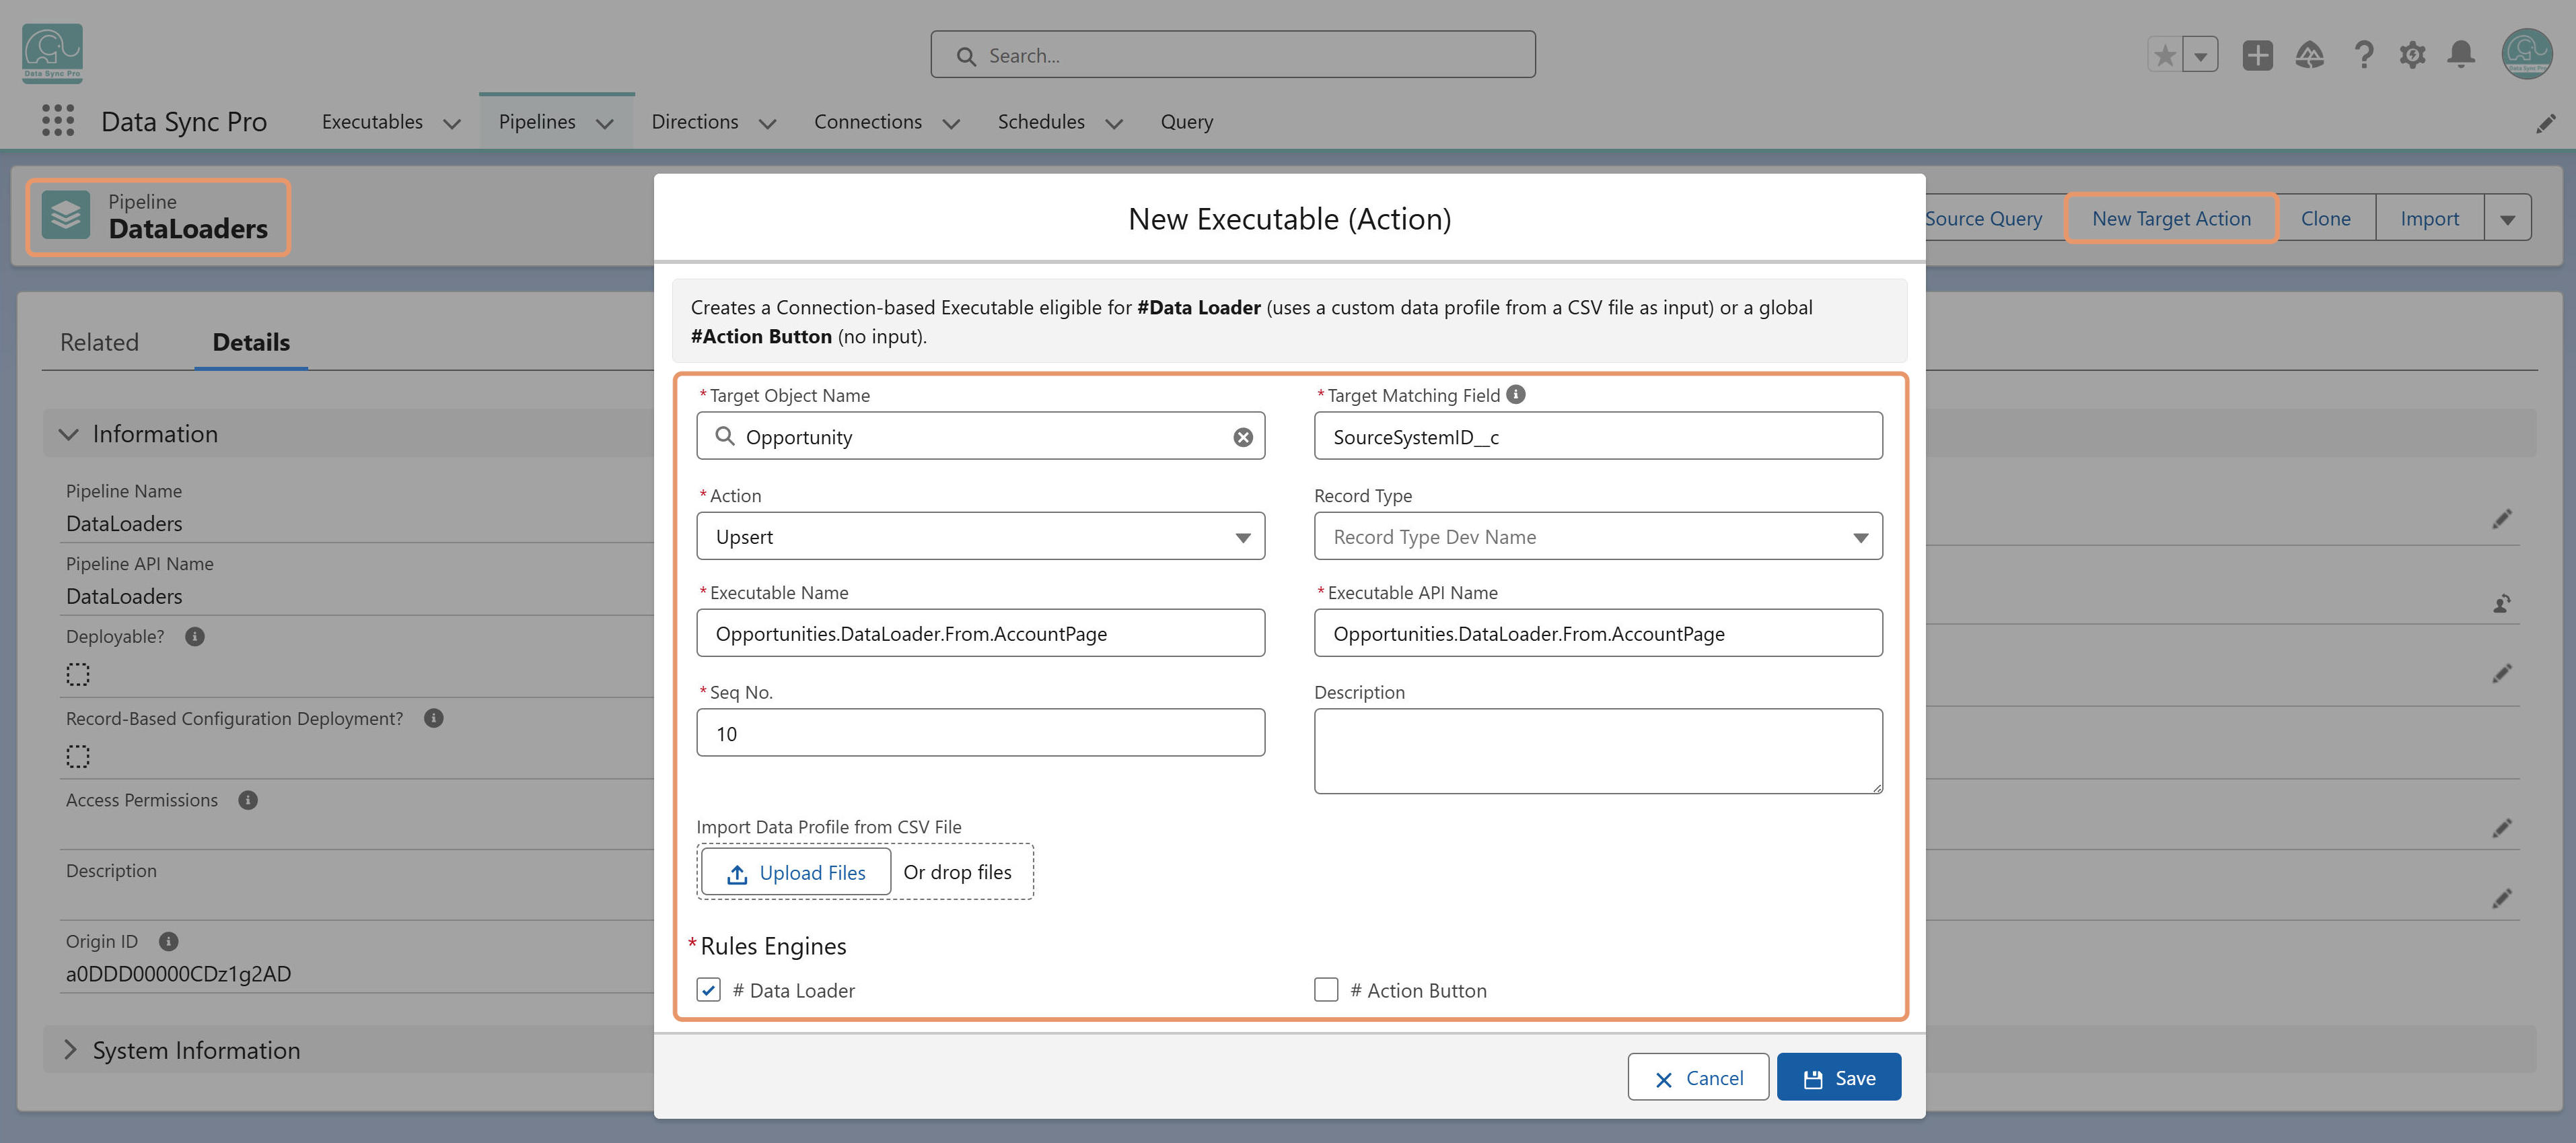
Task: Open the global actions plus icon
Action: pos(2257,55)
